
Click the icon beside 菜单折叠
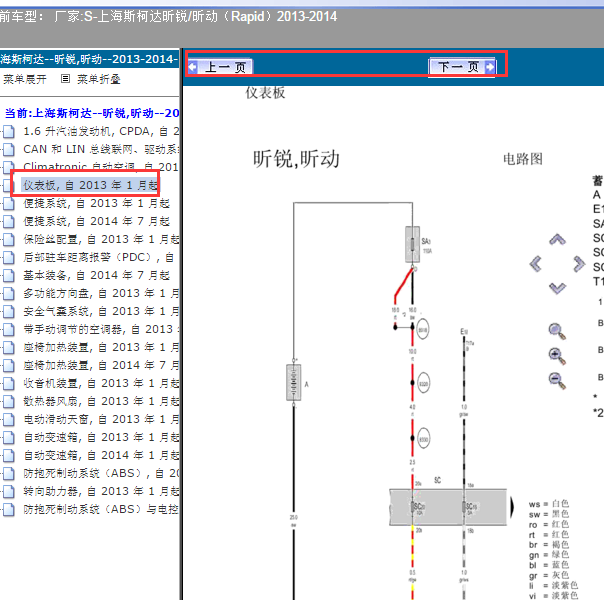click(65, 79)
